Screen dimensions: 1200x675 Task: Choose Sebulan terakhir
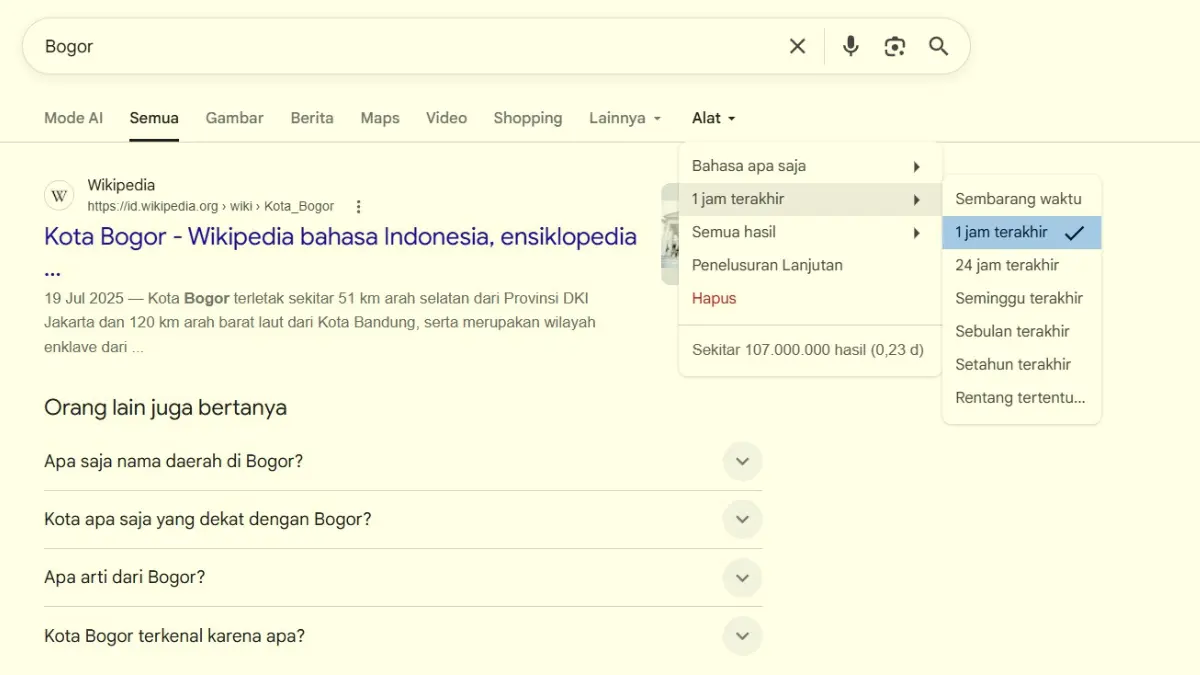(1022, 331)
